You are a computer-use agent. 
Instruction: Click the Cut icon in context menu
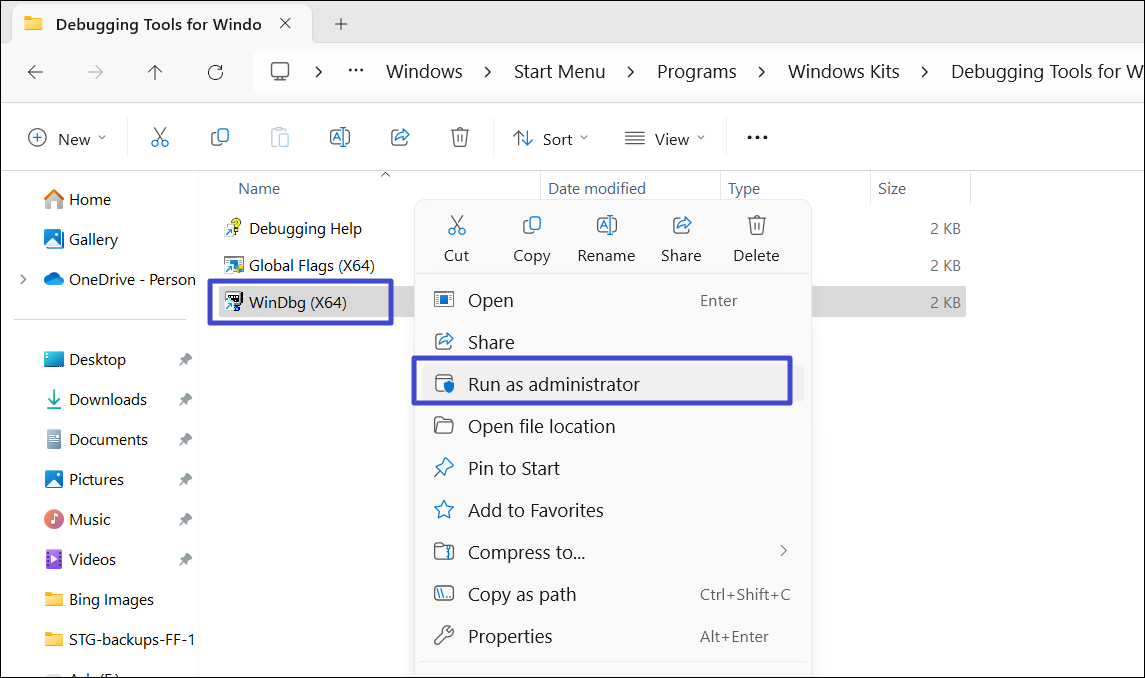[456, 226]
